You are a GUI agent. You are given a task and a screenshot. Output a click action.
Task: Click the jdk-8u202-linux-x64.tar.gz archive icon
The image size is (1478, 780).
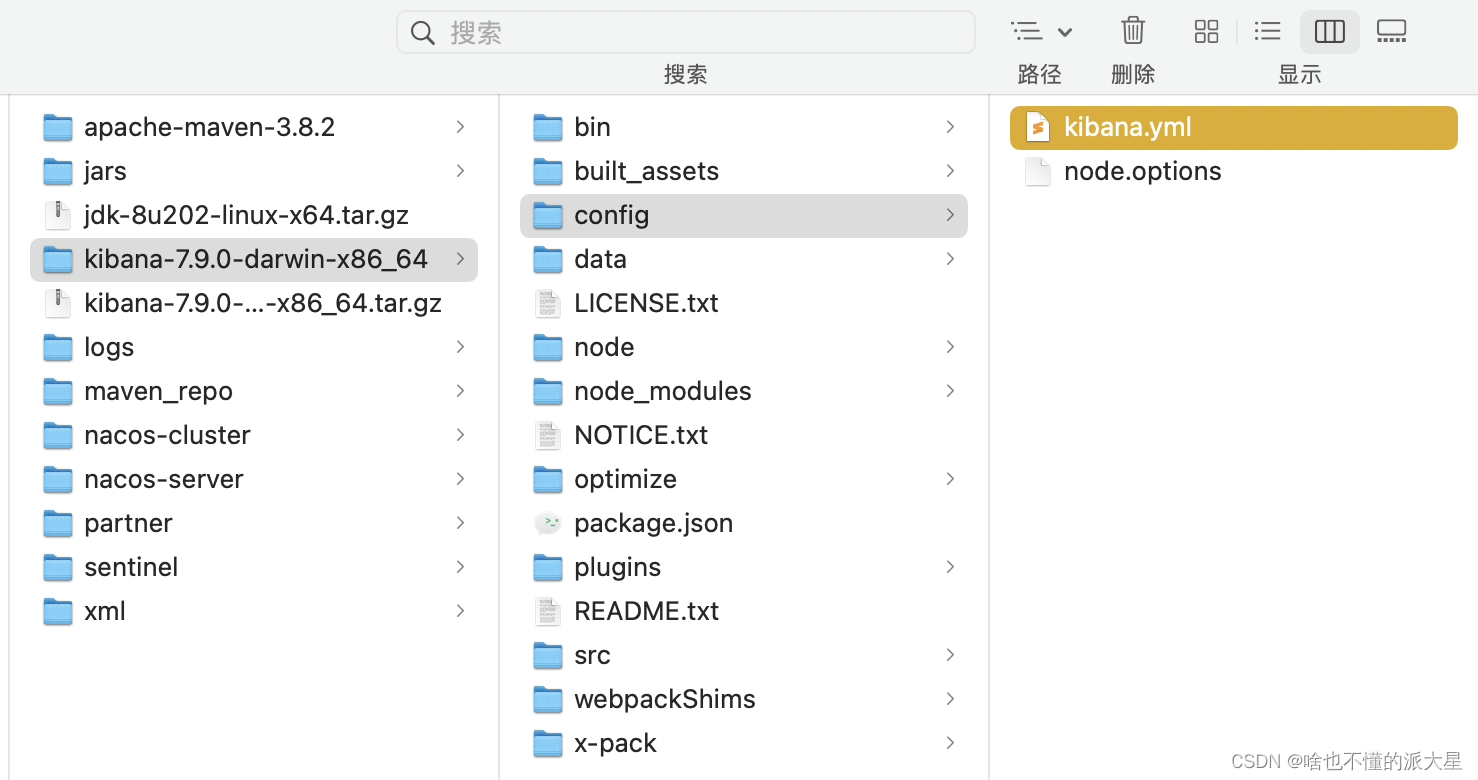[58, 215]
